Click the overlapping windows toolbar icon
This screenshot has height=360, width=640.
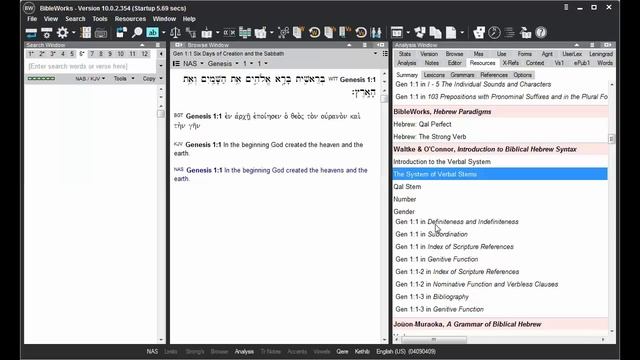point(121,32)
